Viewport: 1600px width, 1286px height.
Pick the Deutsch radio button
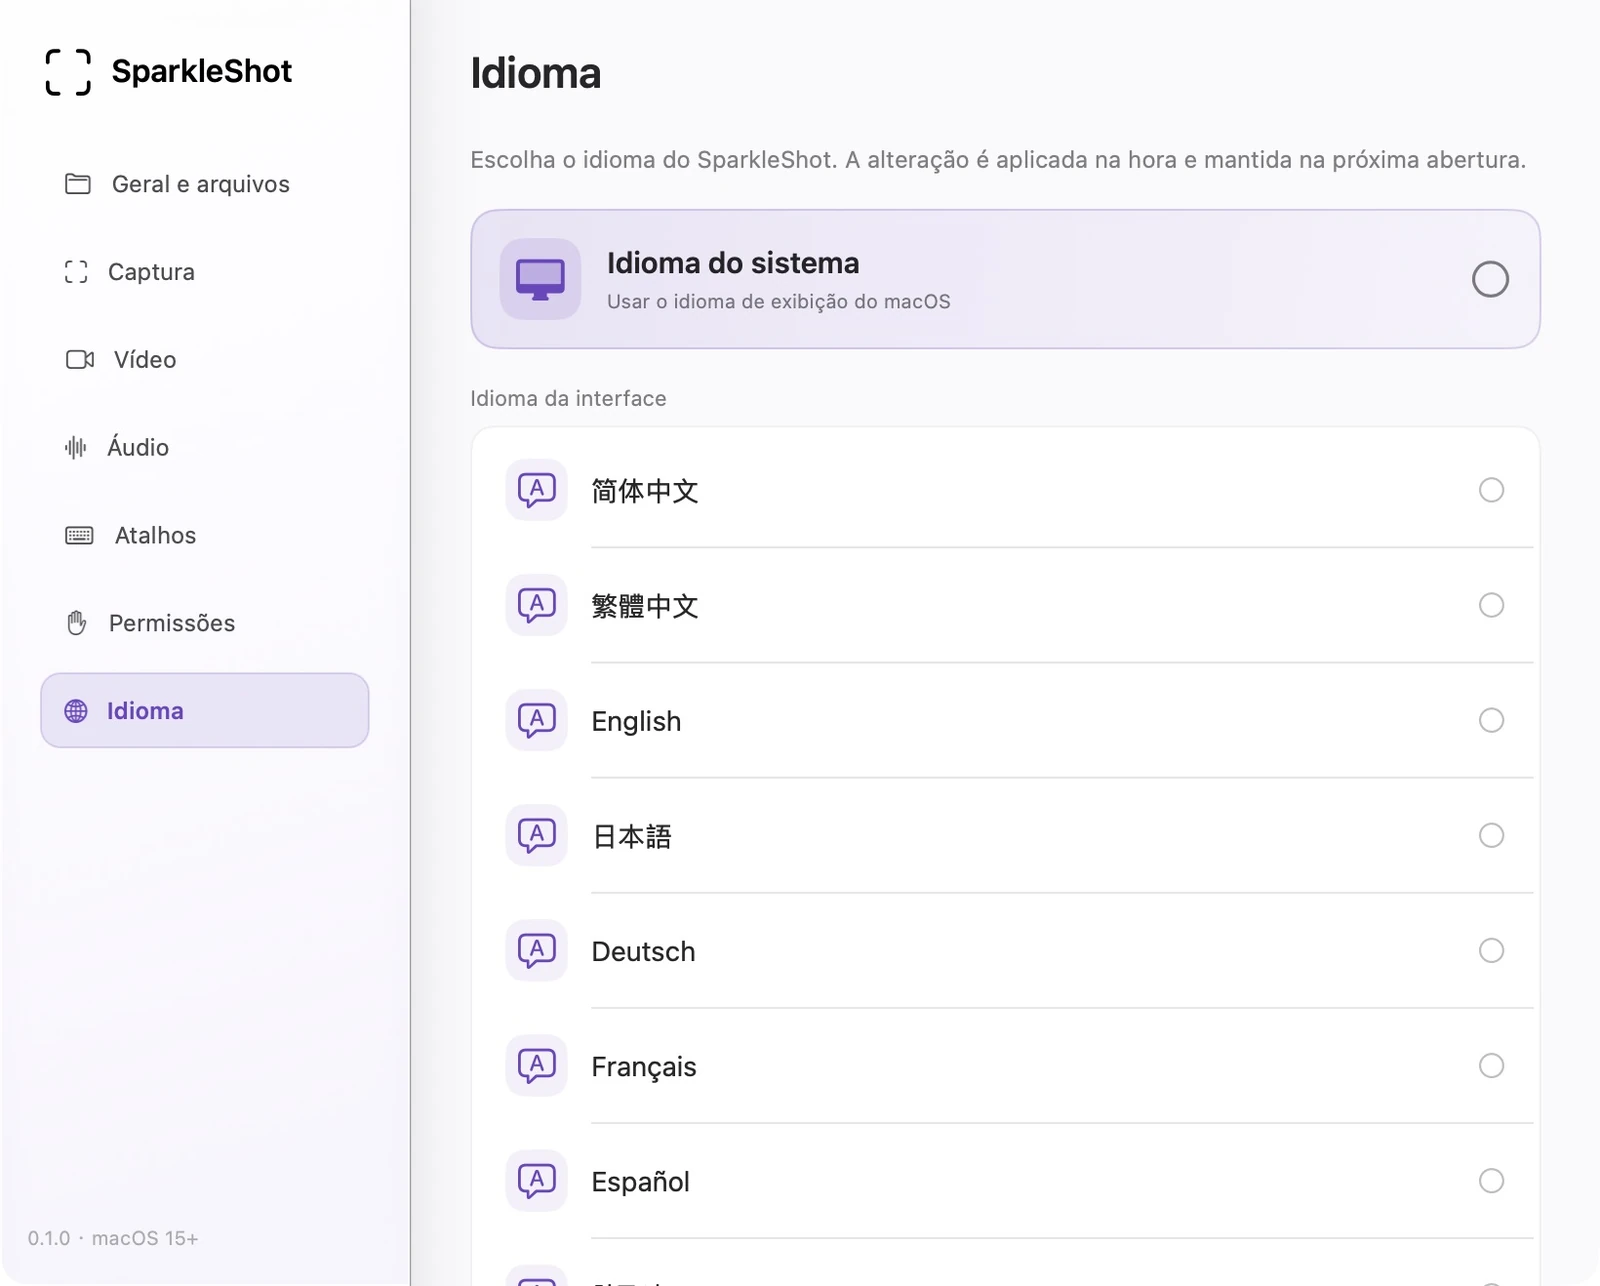click(x=1491, y=950)
